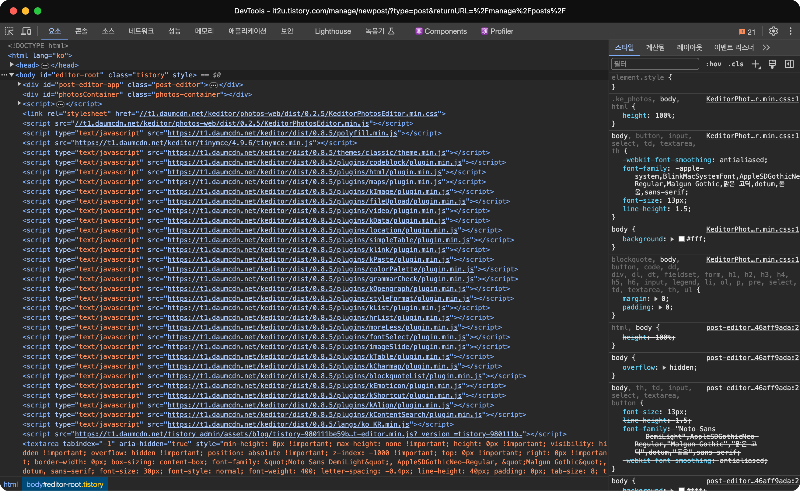This screenshot has width=800, height=491.
Task: Show more style sidebar tabs with >> chevron
Action: pyautogui.click(x=766, y=47)
